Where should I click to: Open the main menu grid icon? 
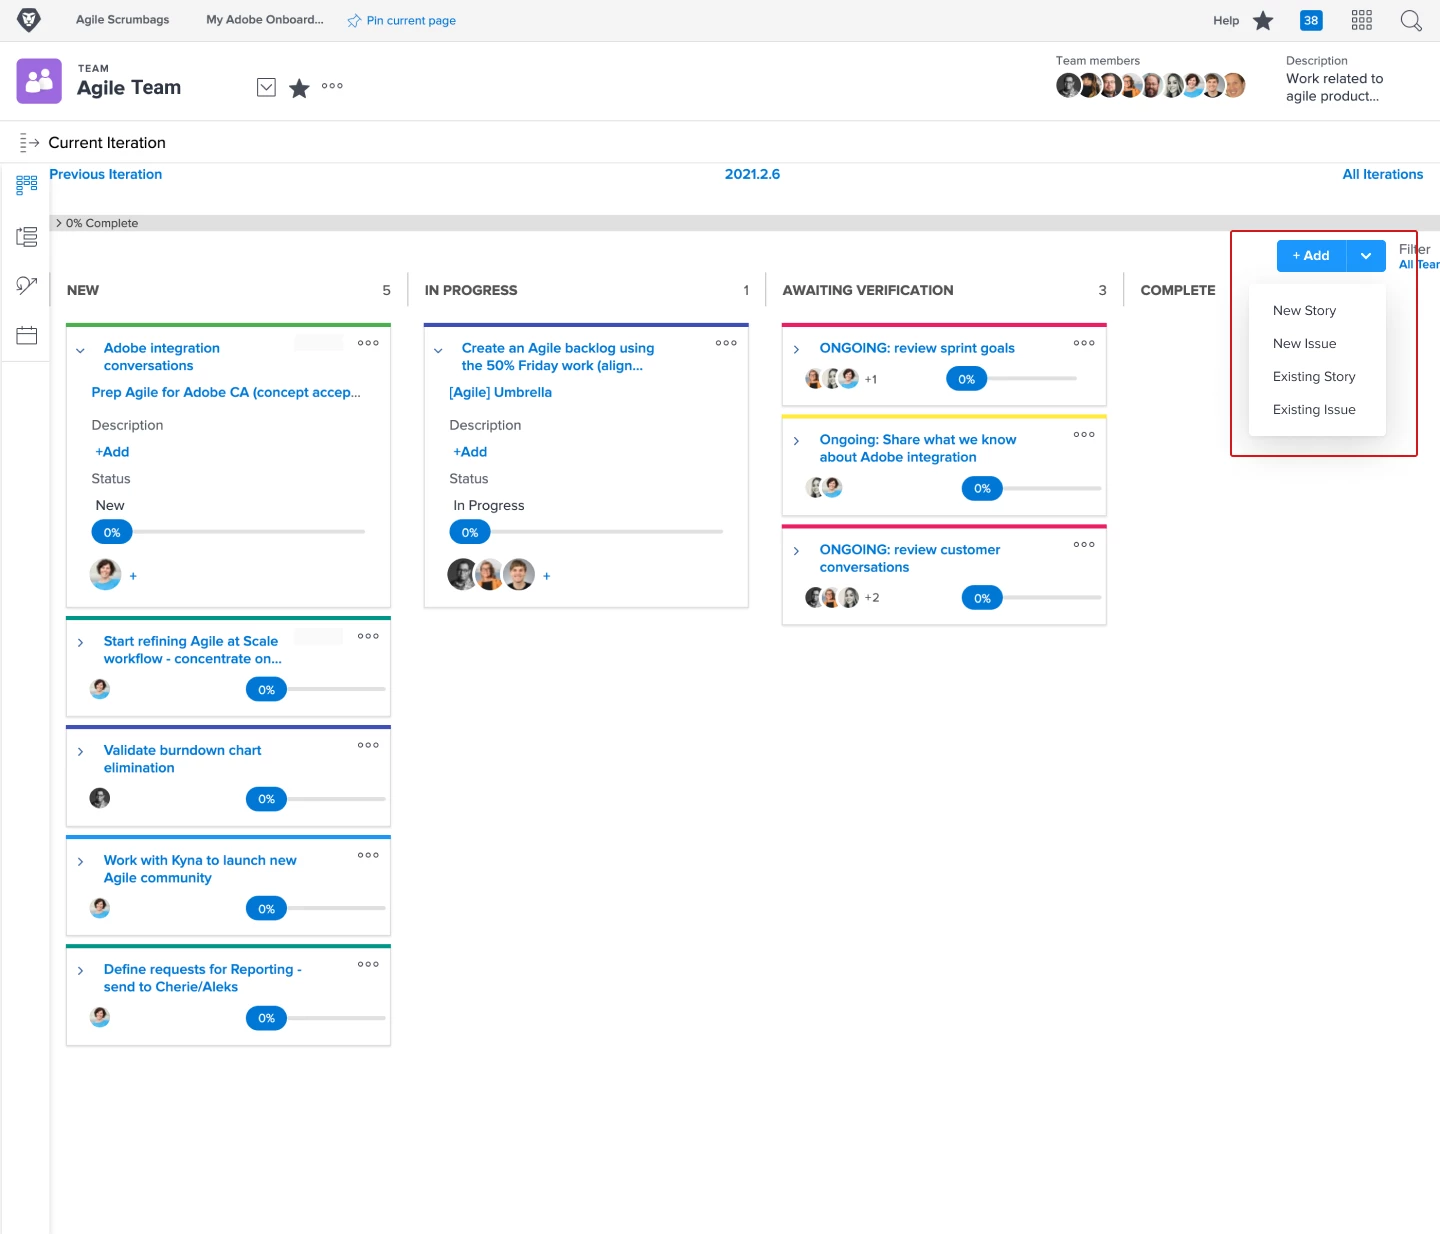(1361, 20)
